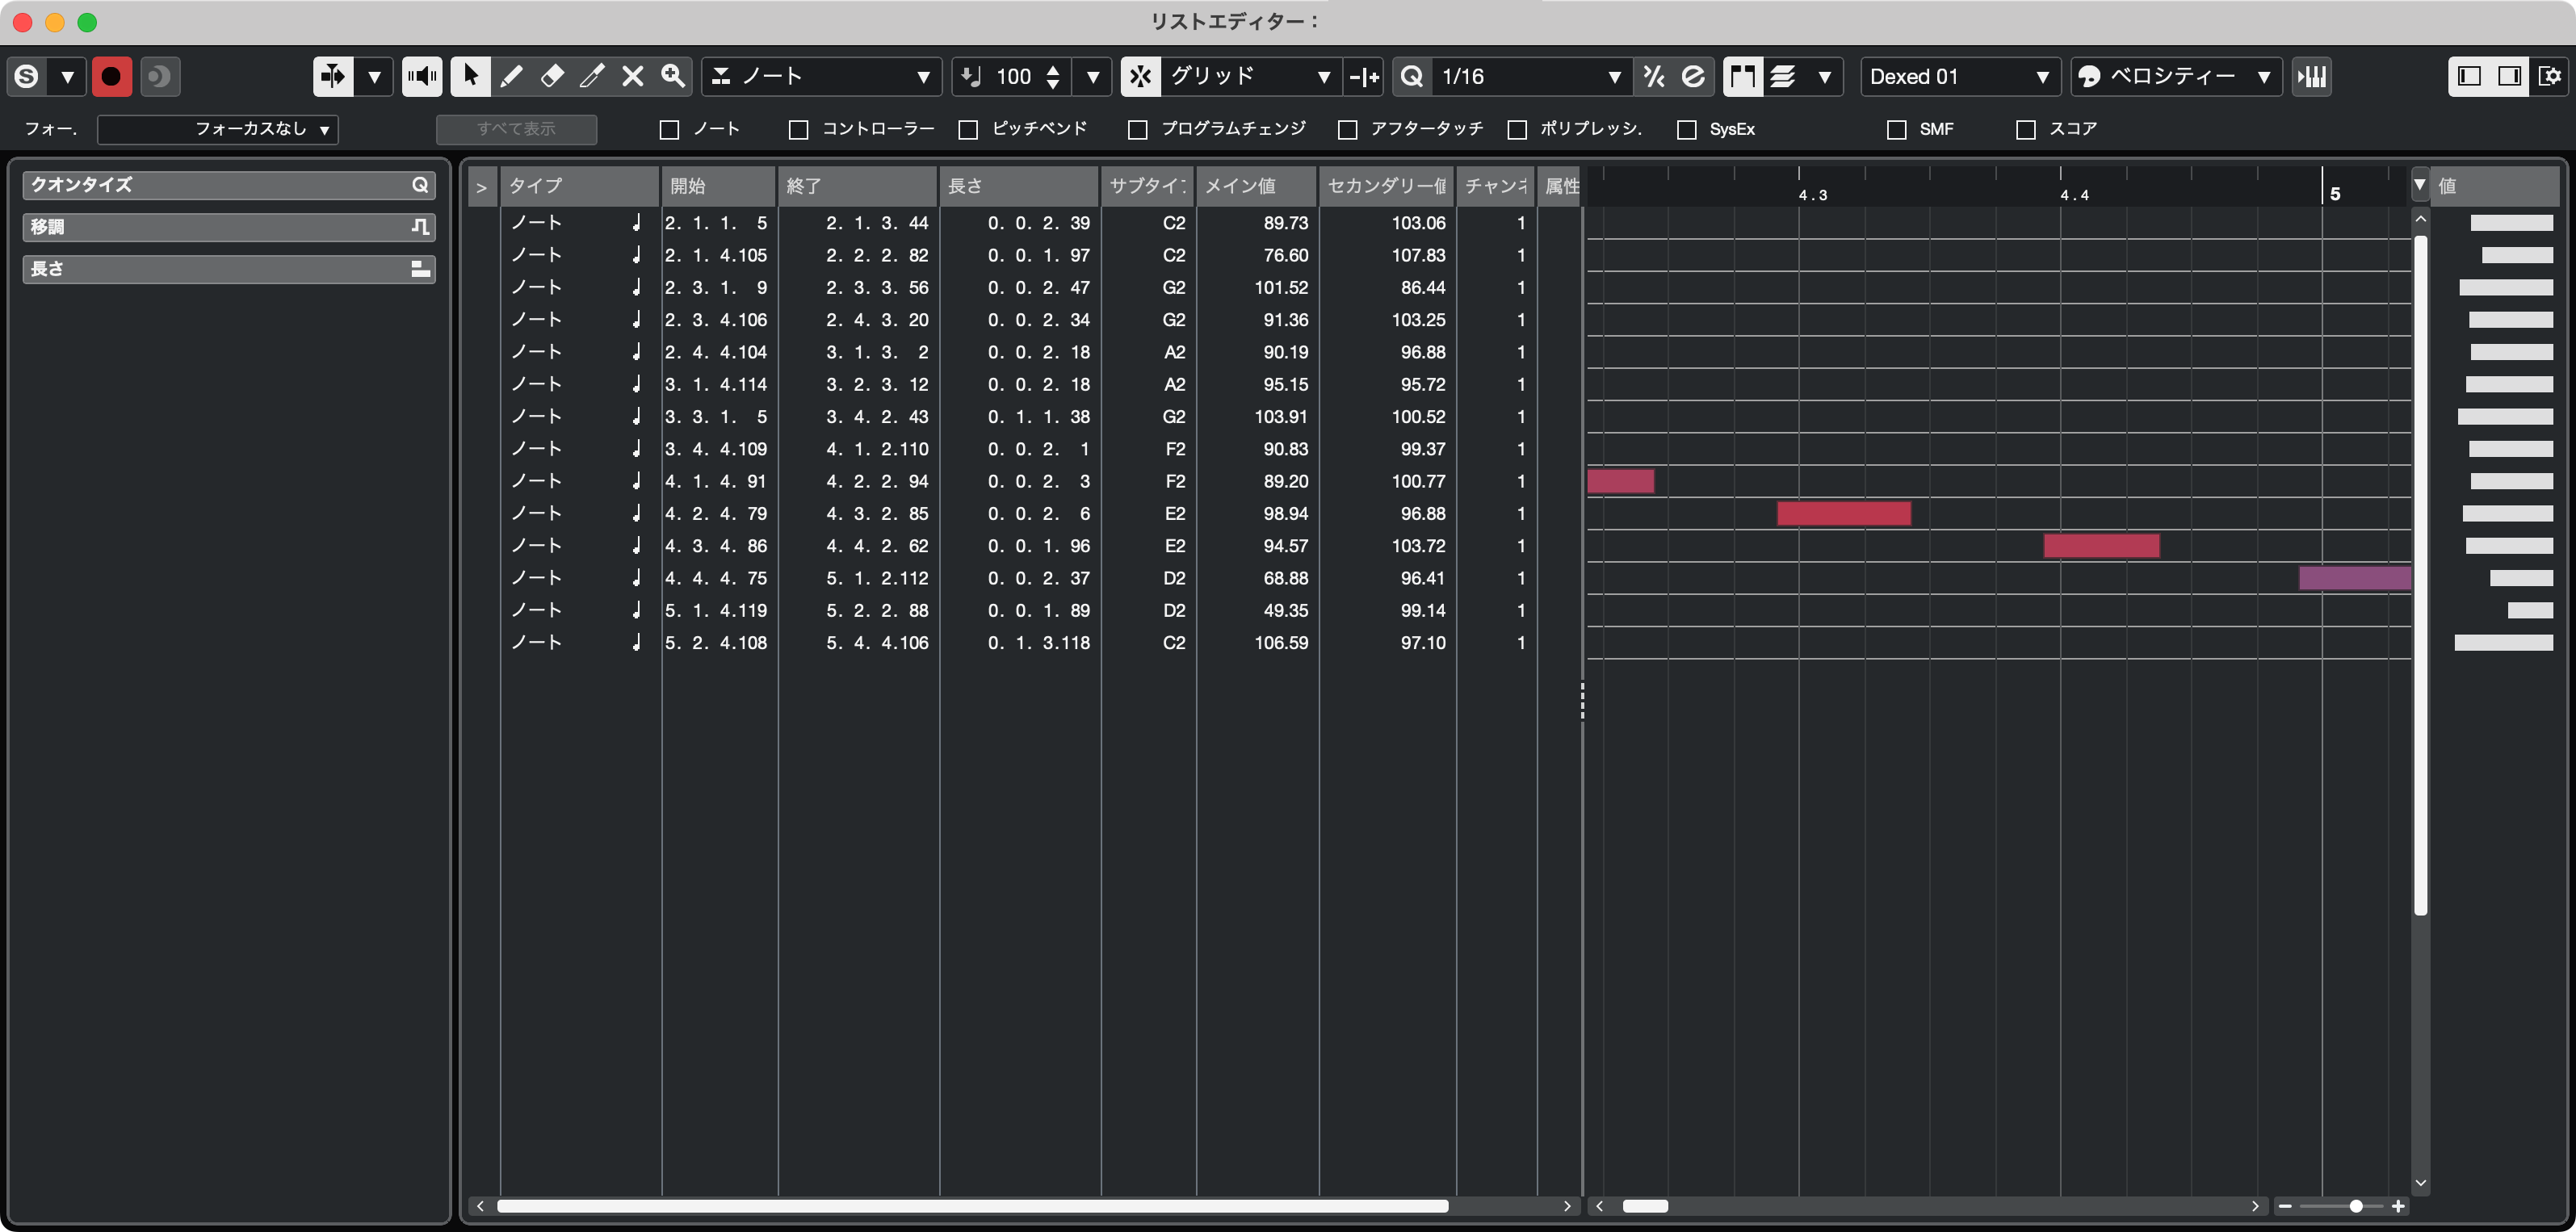Click the セカンダリー値 column header
This screenshot has height=1232, width=2576.
[1387, 186]
